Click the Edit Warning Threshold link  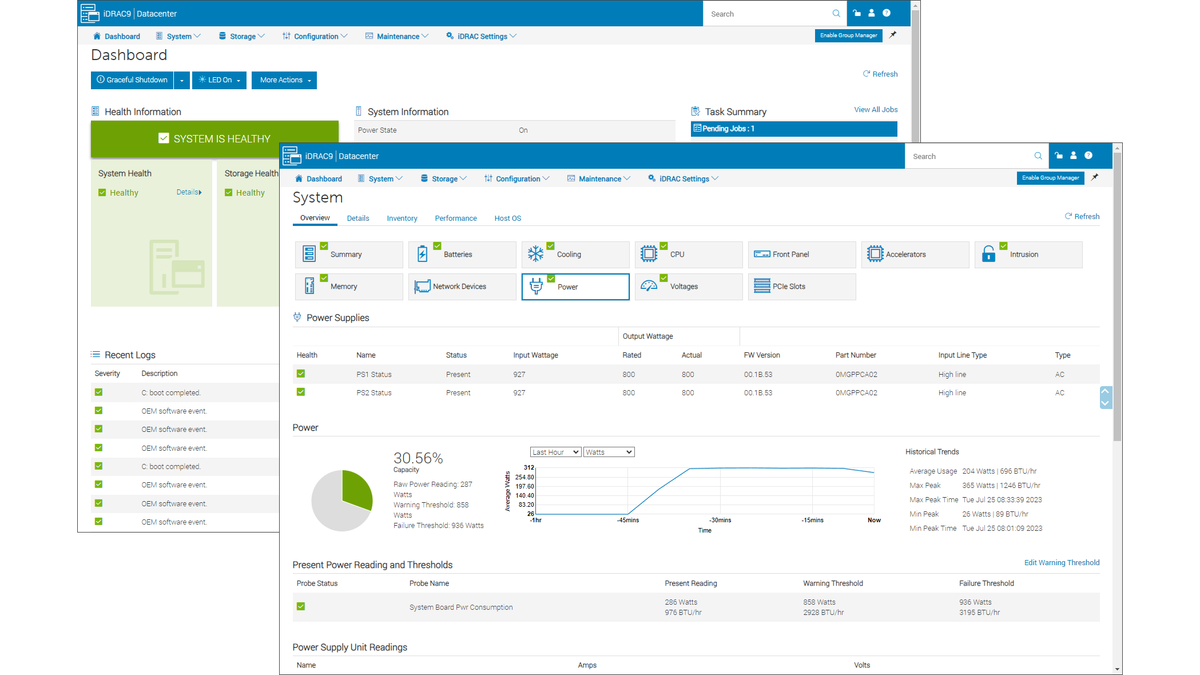click(x=1062, y=563)
